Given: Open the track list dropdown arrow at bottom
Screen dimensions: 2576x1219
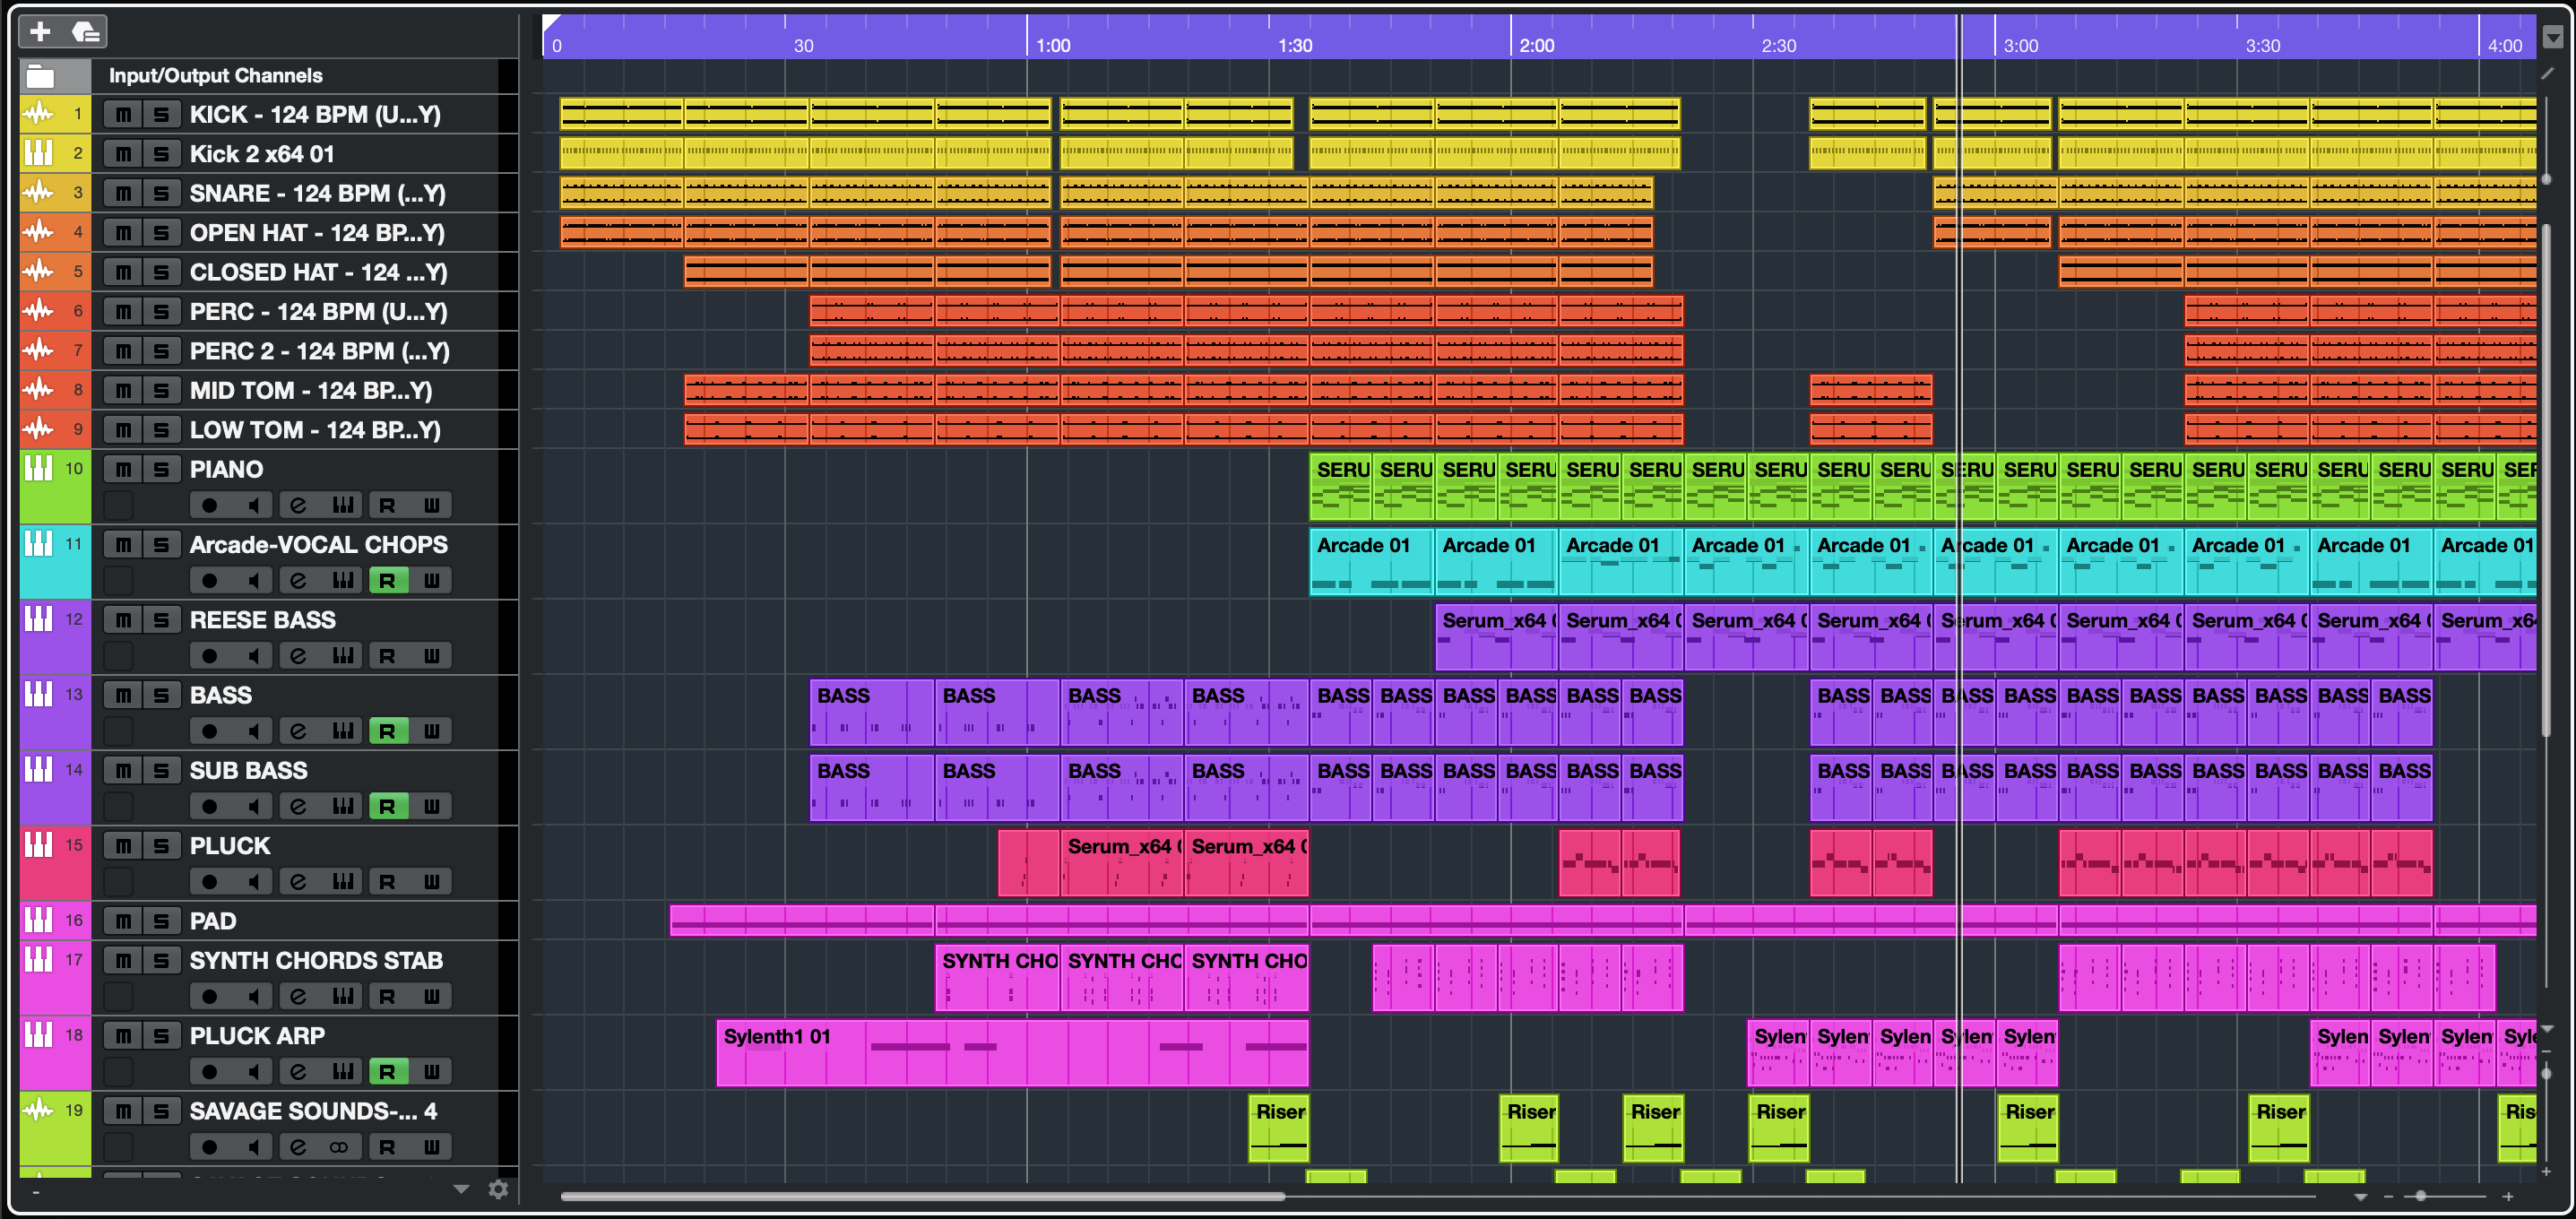Looking at the screenshot, I should point(461,1189).
